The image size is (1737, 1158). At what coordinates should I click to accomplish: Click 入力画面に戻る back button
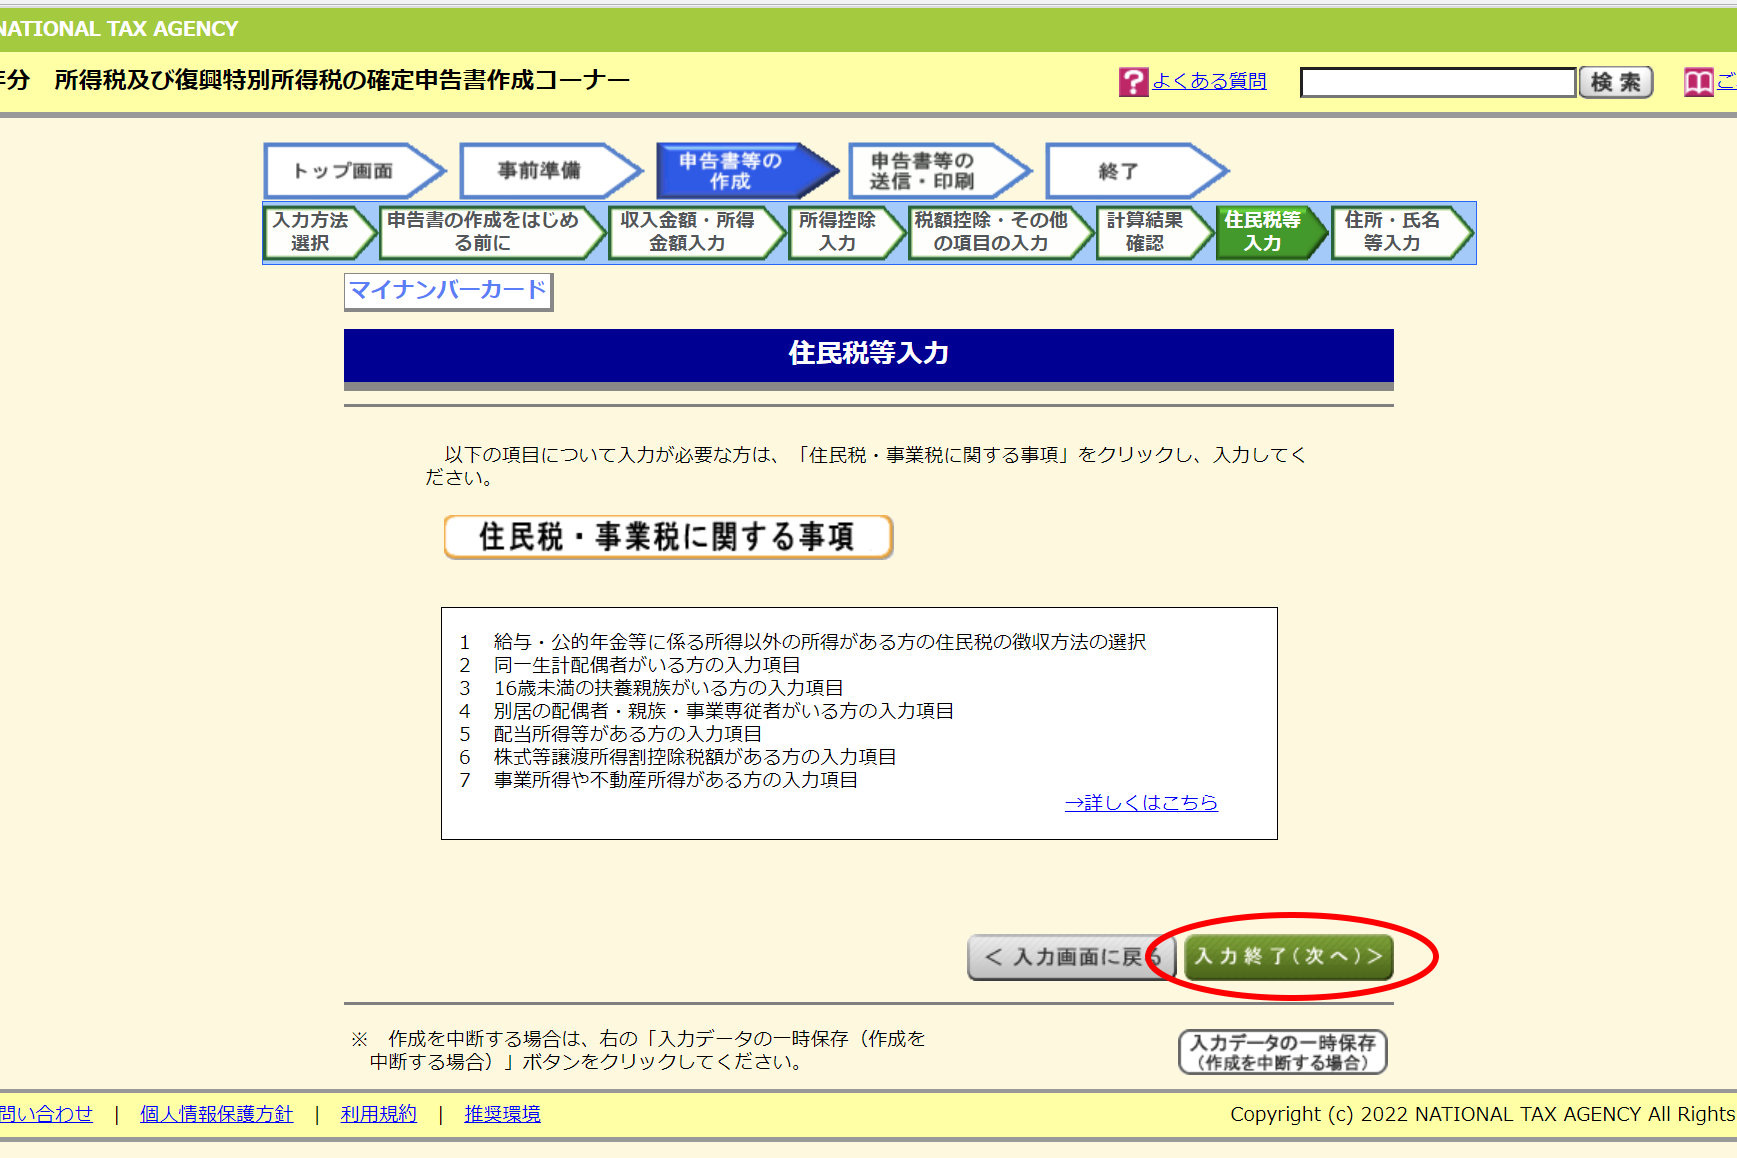(x=1072, y=957)
